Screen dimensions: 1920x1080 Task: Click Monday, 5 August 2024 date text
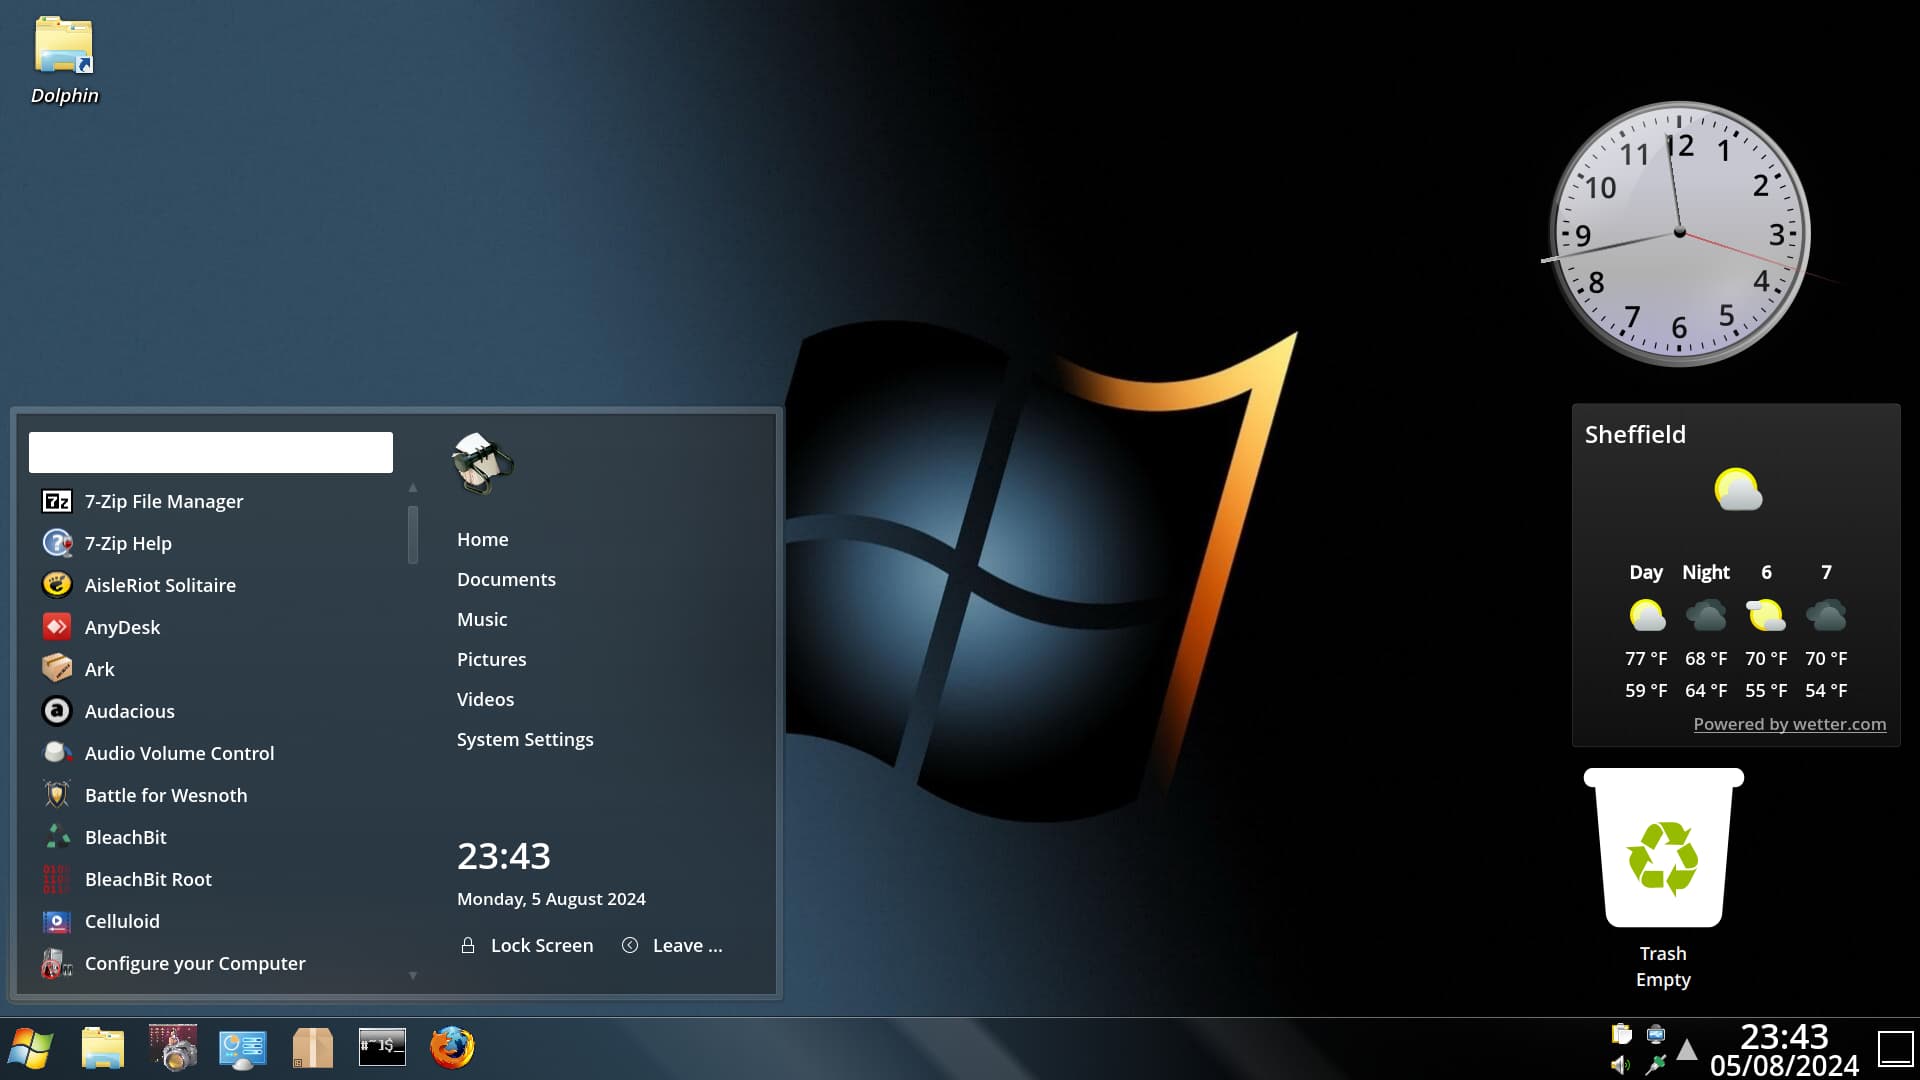[551, 899]
